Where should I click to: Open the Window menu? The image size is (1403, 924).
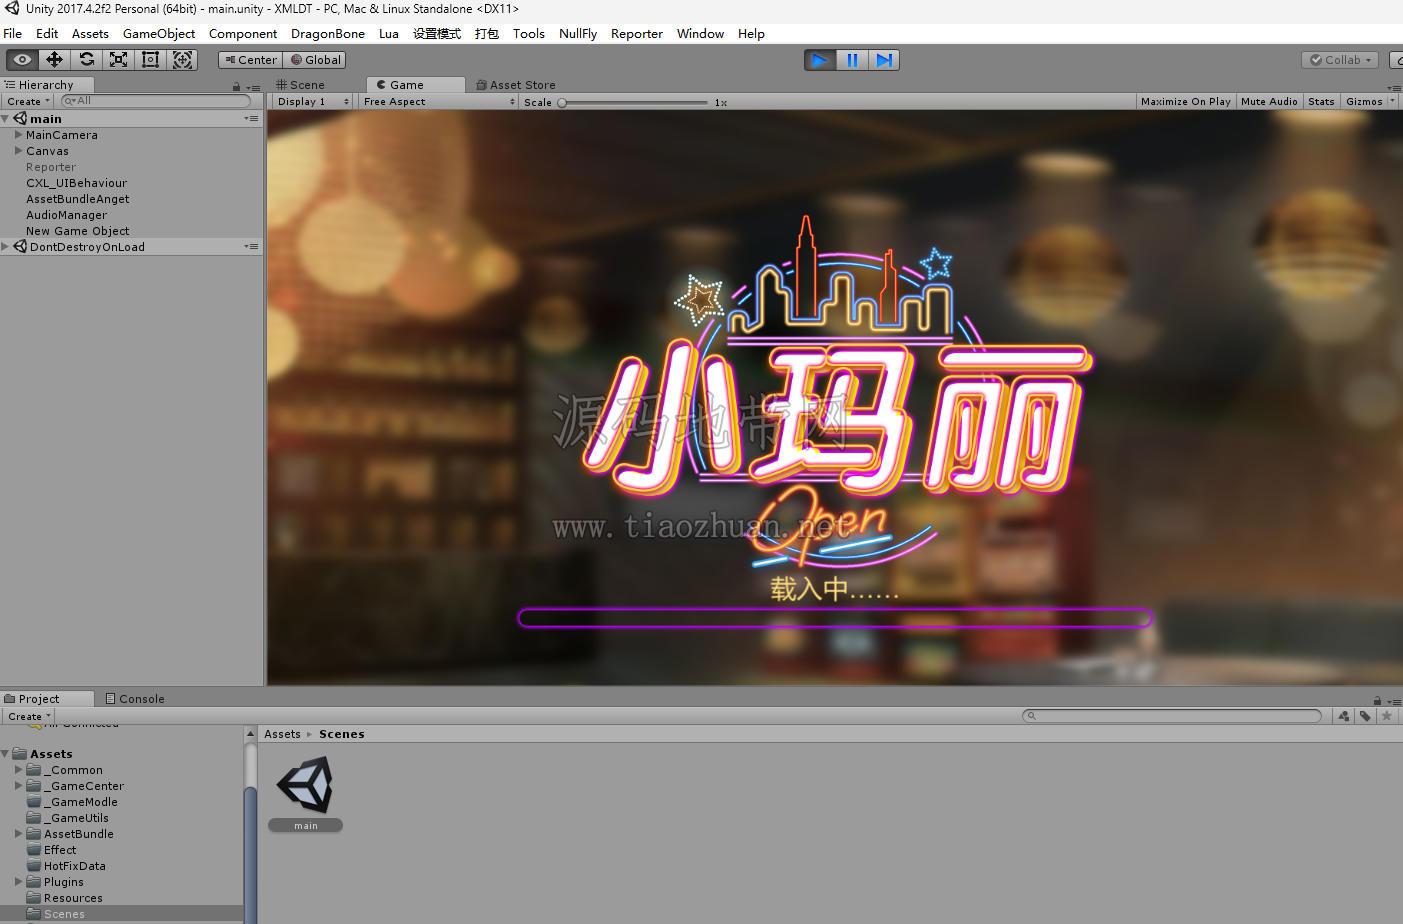pos(700,33)
